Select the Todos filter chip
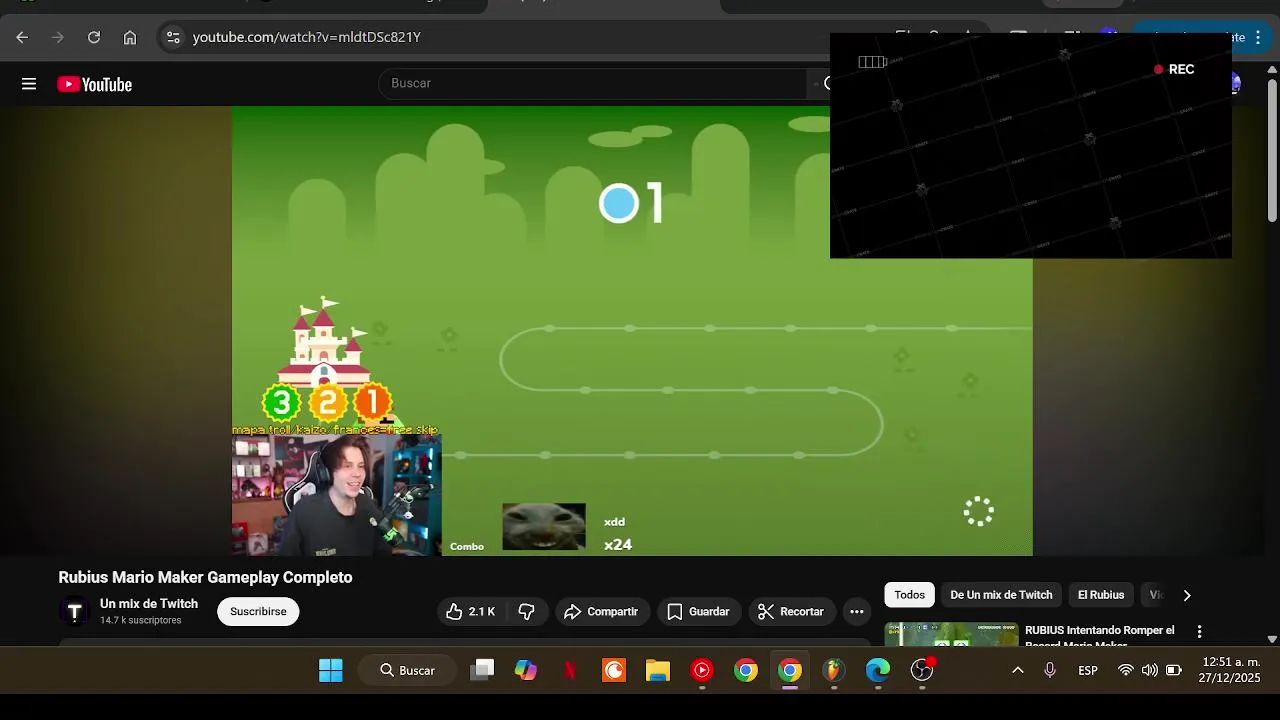Image resolution: width=1280 pixels, height=720 pixels. click(910, 595)
